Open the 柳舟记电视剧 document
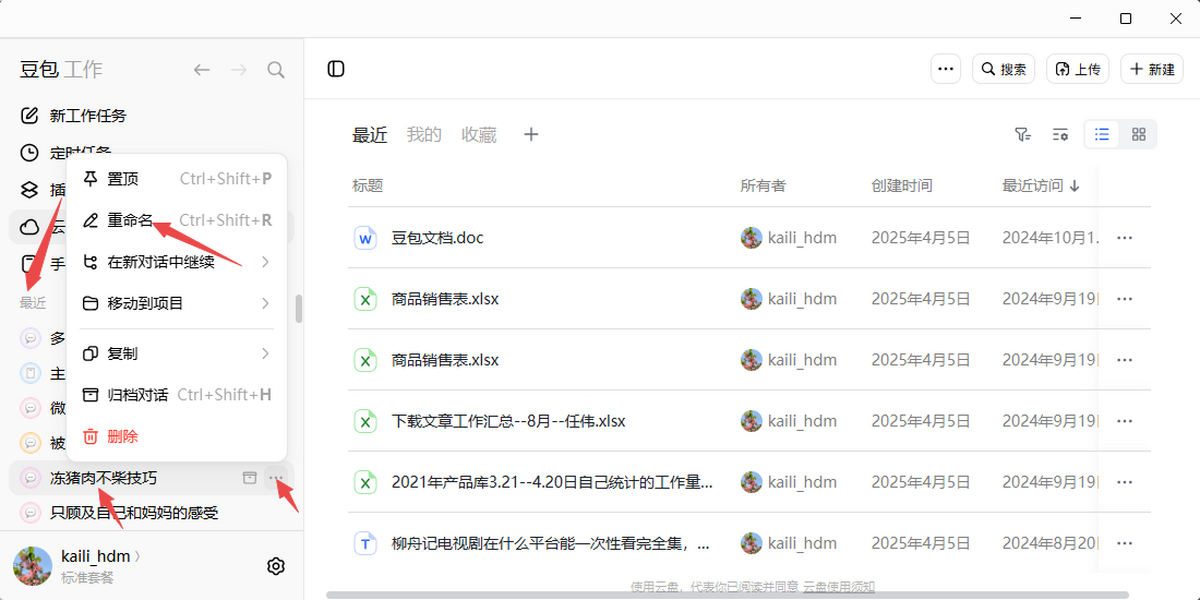Screen dimensions: 1200x600 [x=552, y=544]
